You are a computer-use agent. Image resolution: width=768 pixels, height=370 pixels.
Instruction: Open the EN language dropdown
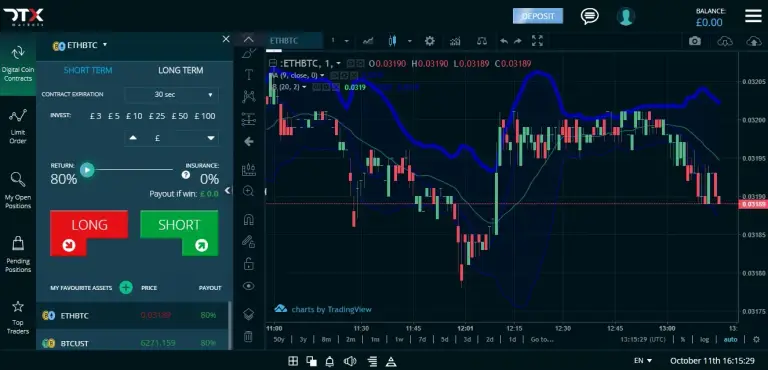643,361
